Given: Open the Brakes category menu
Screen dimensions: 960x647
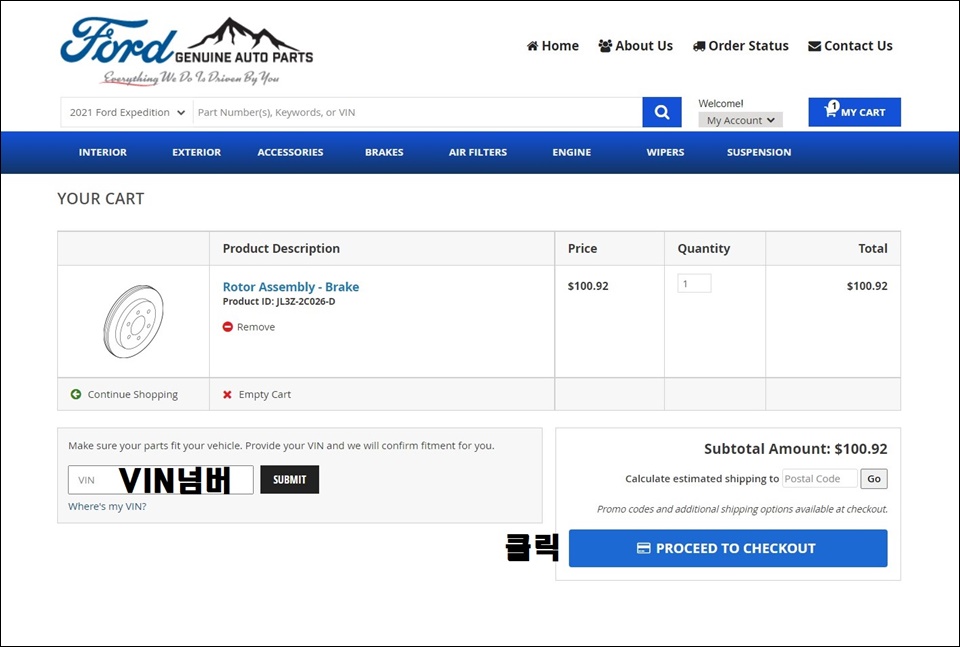Looking at the screenshot, I should pos(384,152).
